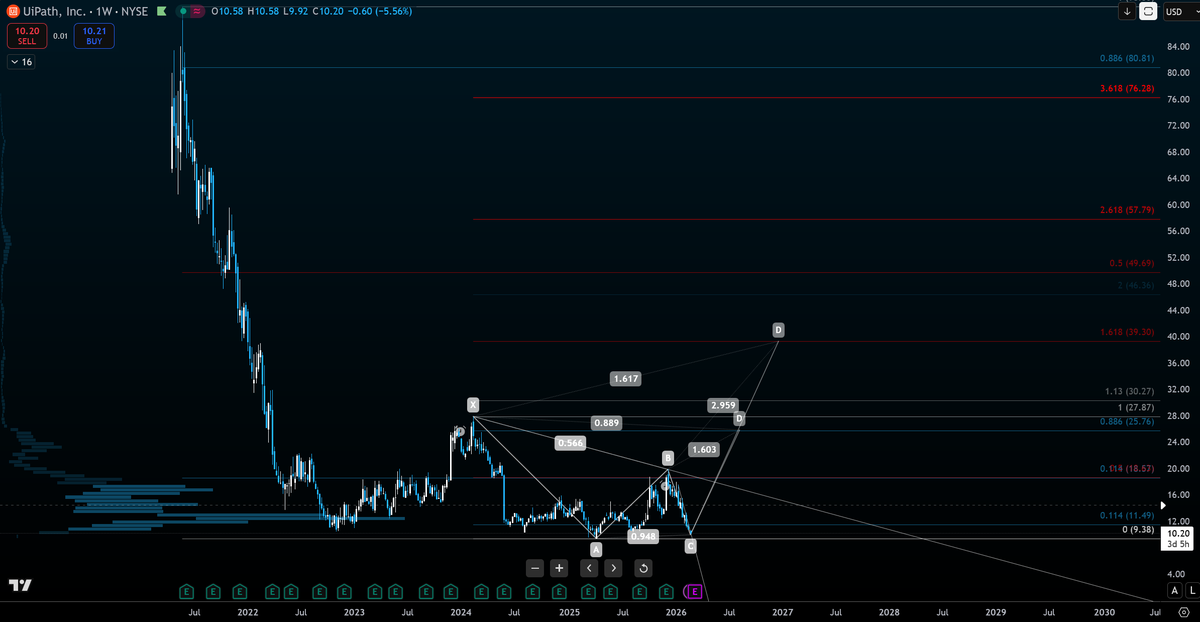Select D point beside the 2.959 ratio
The image size is (1200, 622).
739,418
